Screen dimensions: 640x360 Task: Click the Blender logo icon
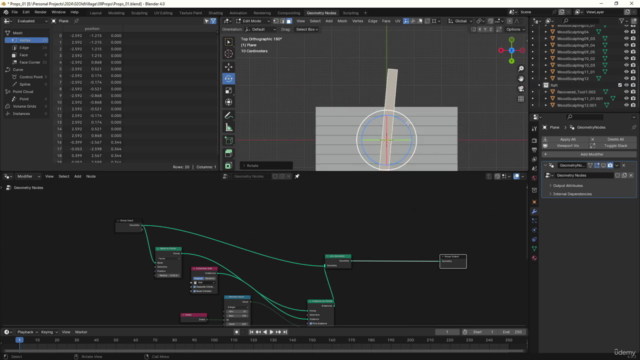click(x=6, y=12)
